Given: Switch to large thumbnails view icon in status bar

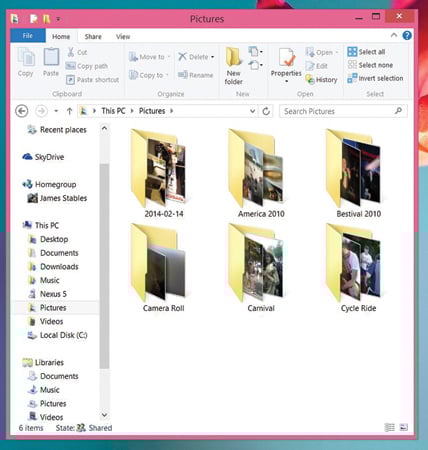Looking at the screenshot, I should (403, 427).
